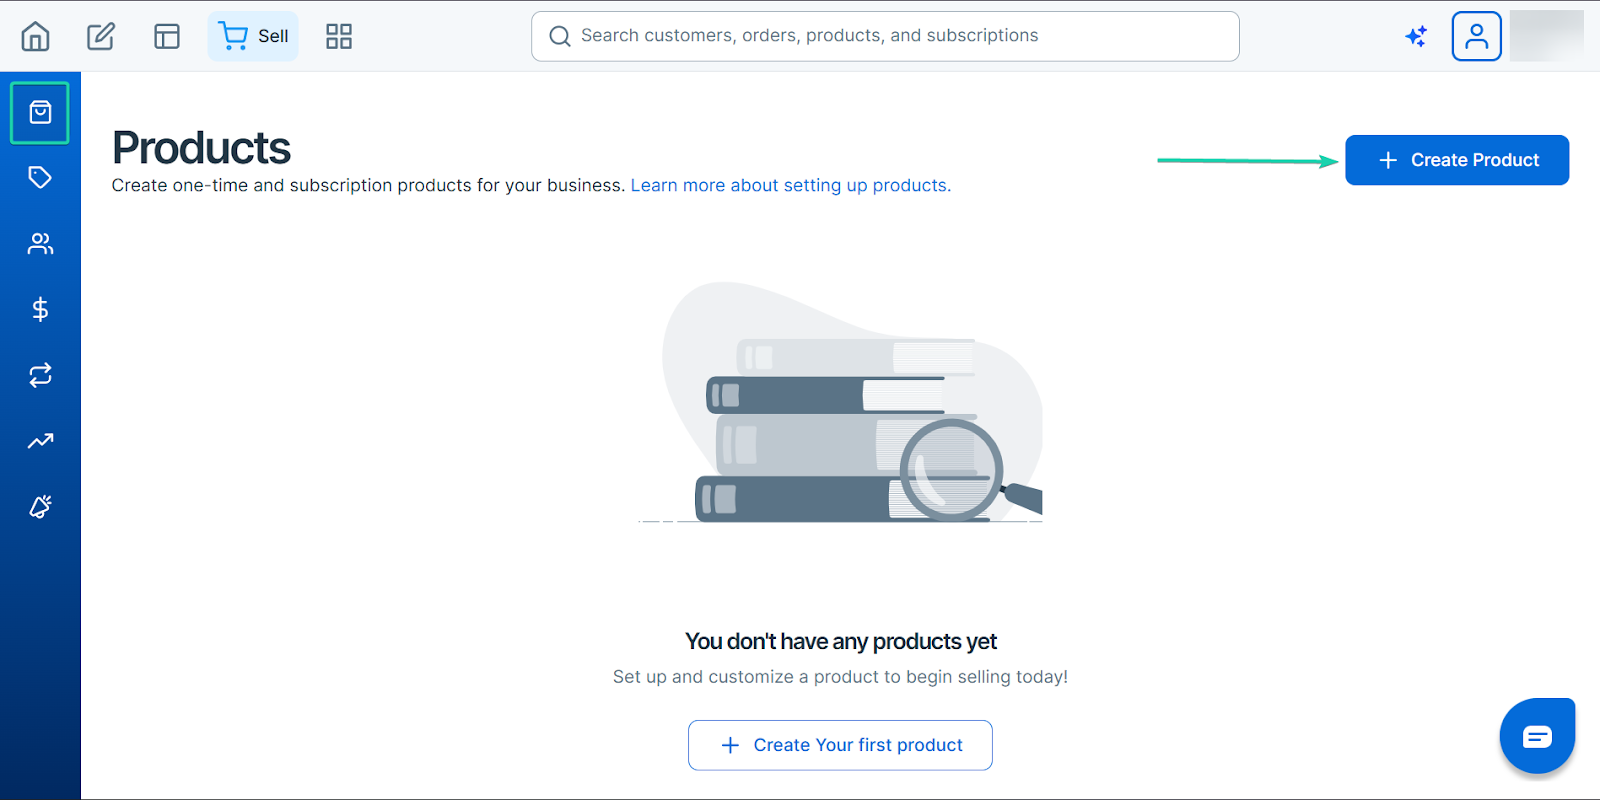1600x800 pixels.
Task: Open the dollar sign sidebar icon
Action: [x=40, y=309]
